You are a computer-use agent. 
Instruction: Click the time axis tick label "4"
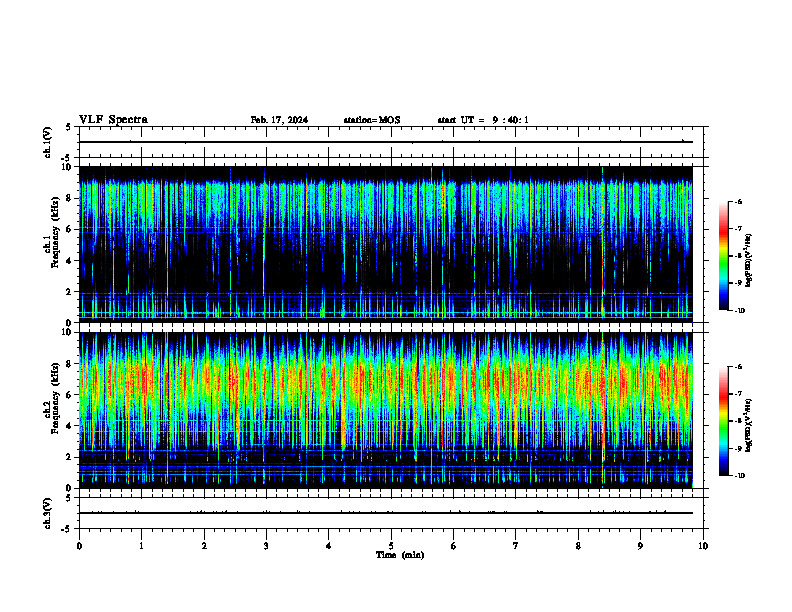[x=329, y=546]
